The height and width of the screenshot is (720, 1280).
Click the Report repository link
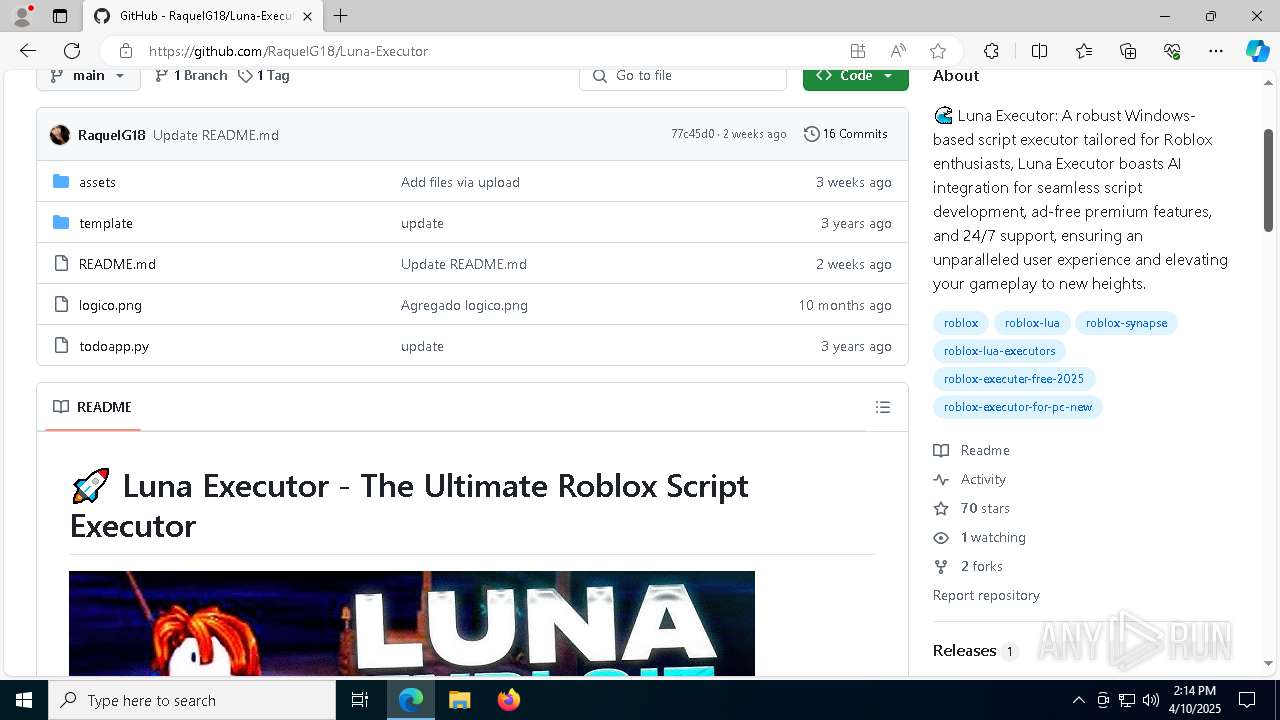(x=986, y=595)
